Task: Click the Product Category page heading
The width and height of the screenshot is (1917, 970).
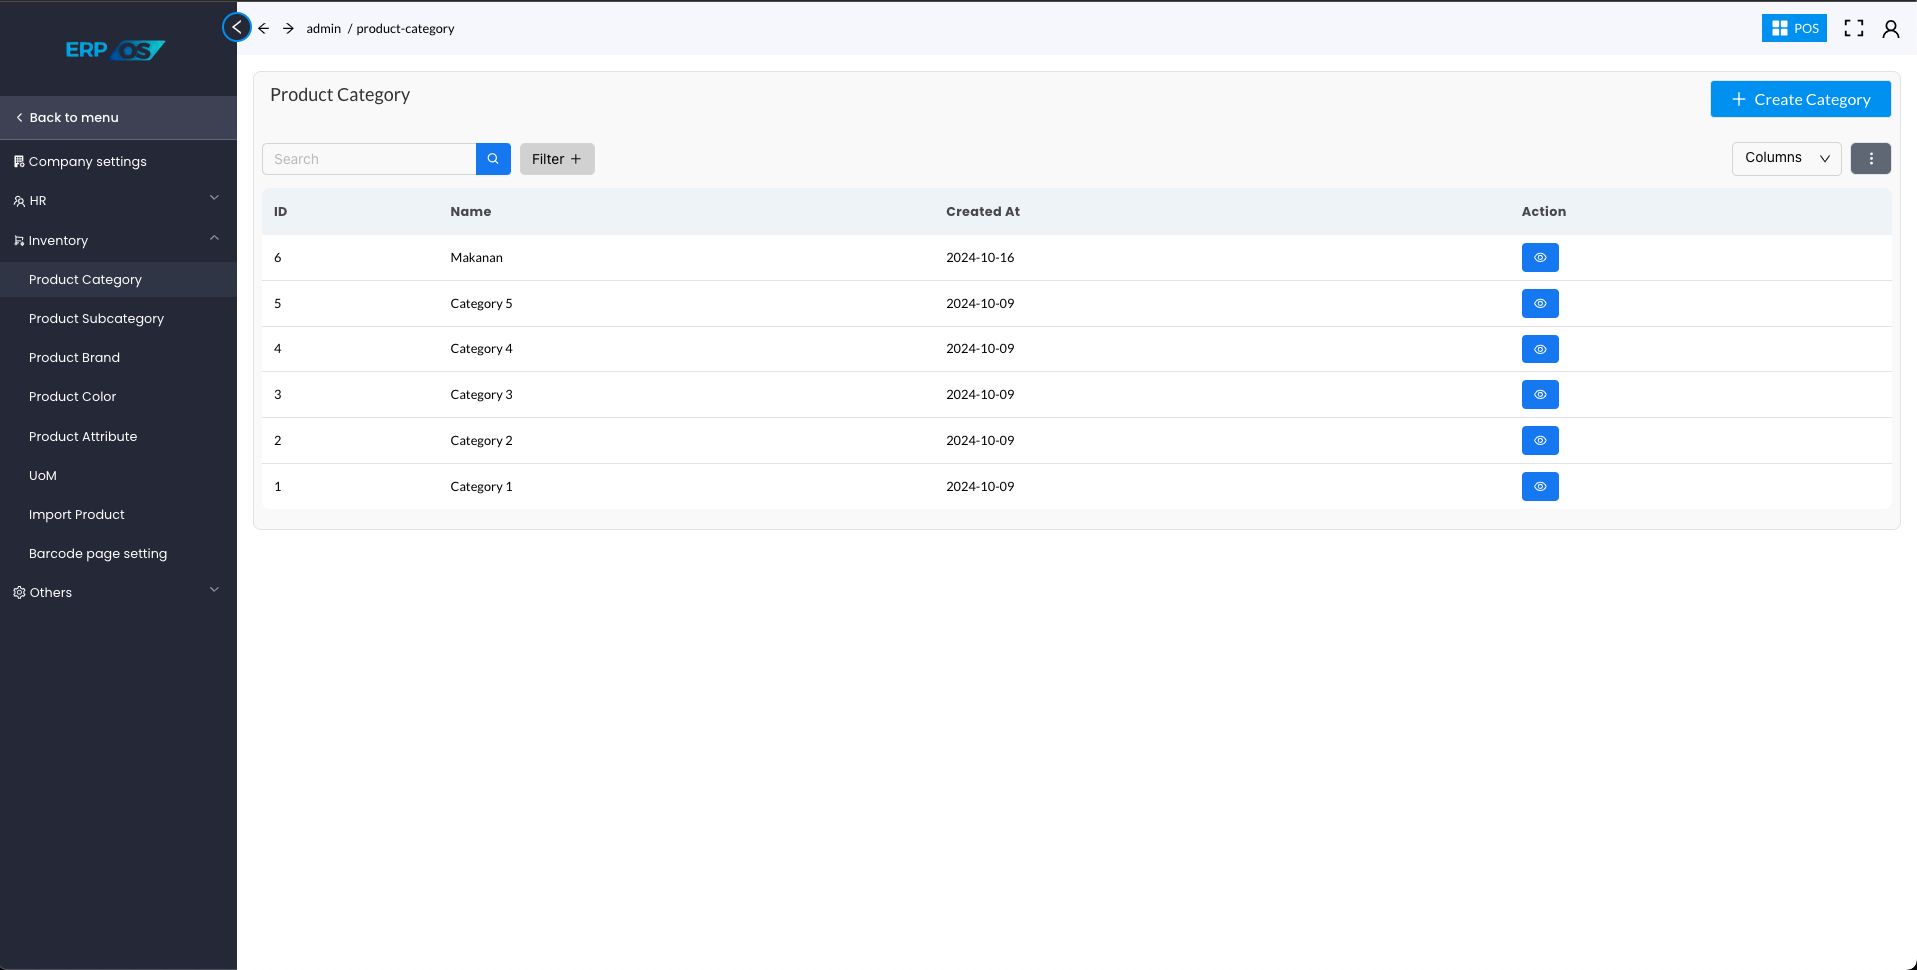Action: point(340,94)
